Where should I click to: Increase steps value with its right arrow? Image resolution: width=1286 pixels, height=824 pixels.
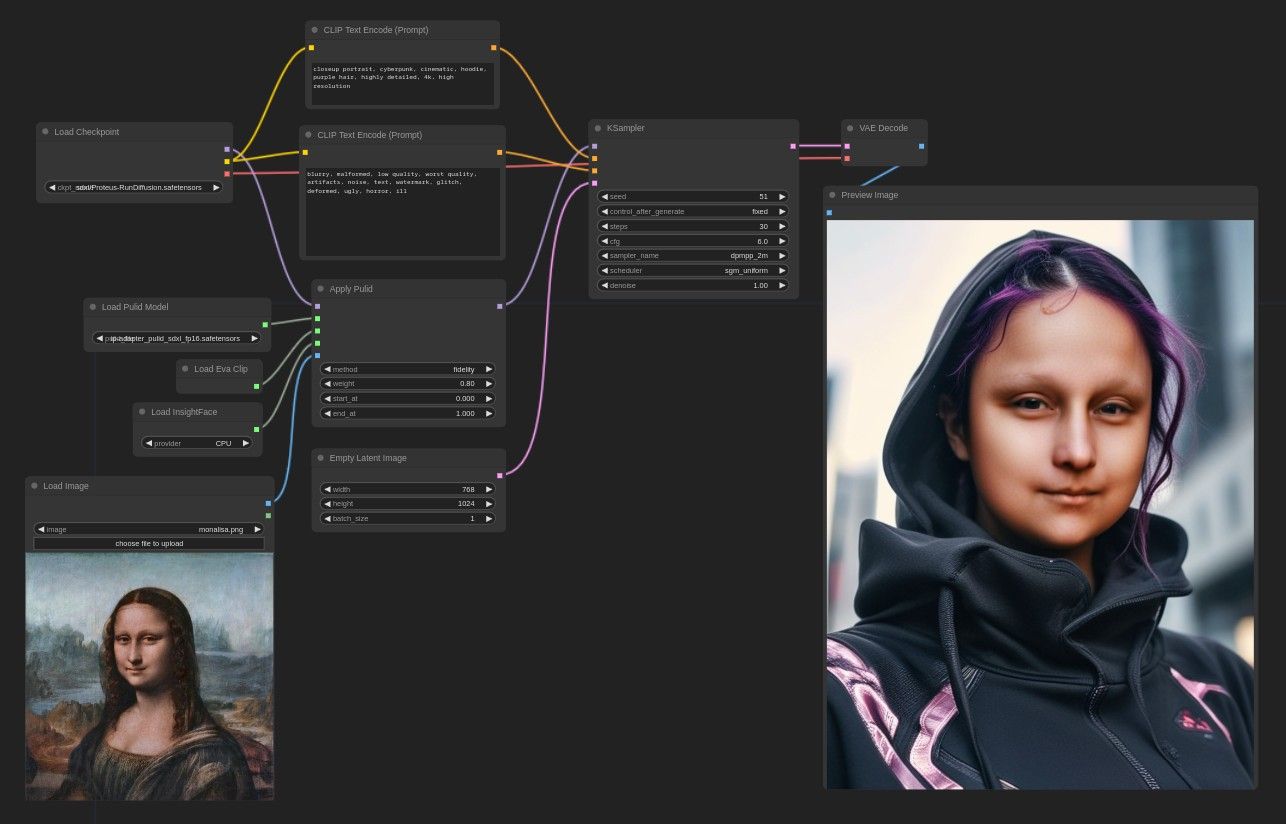coord(782,226)
